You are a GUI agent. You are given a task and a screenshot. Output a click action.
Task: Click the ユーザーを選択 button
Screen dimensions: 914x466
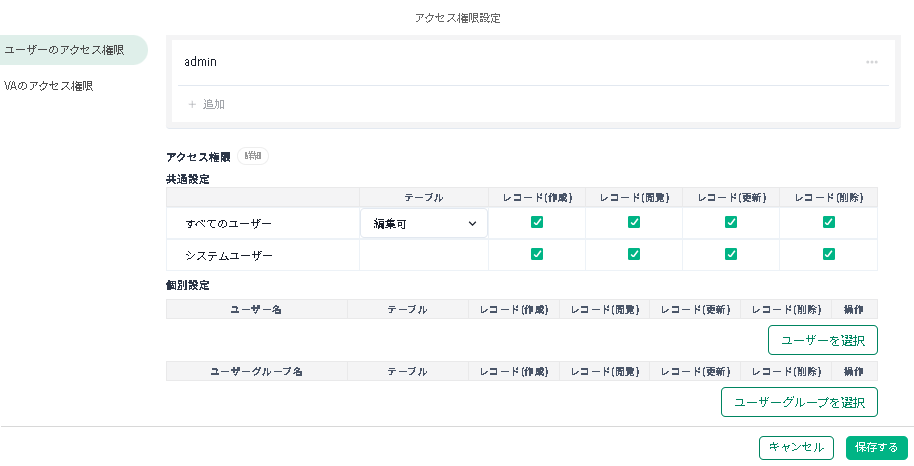[822, 340]
